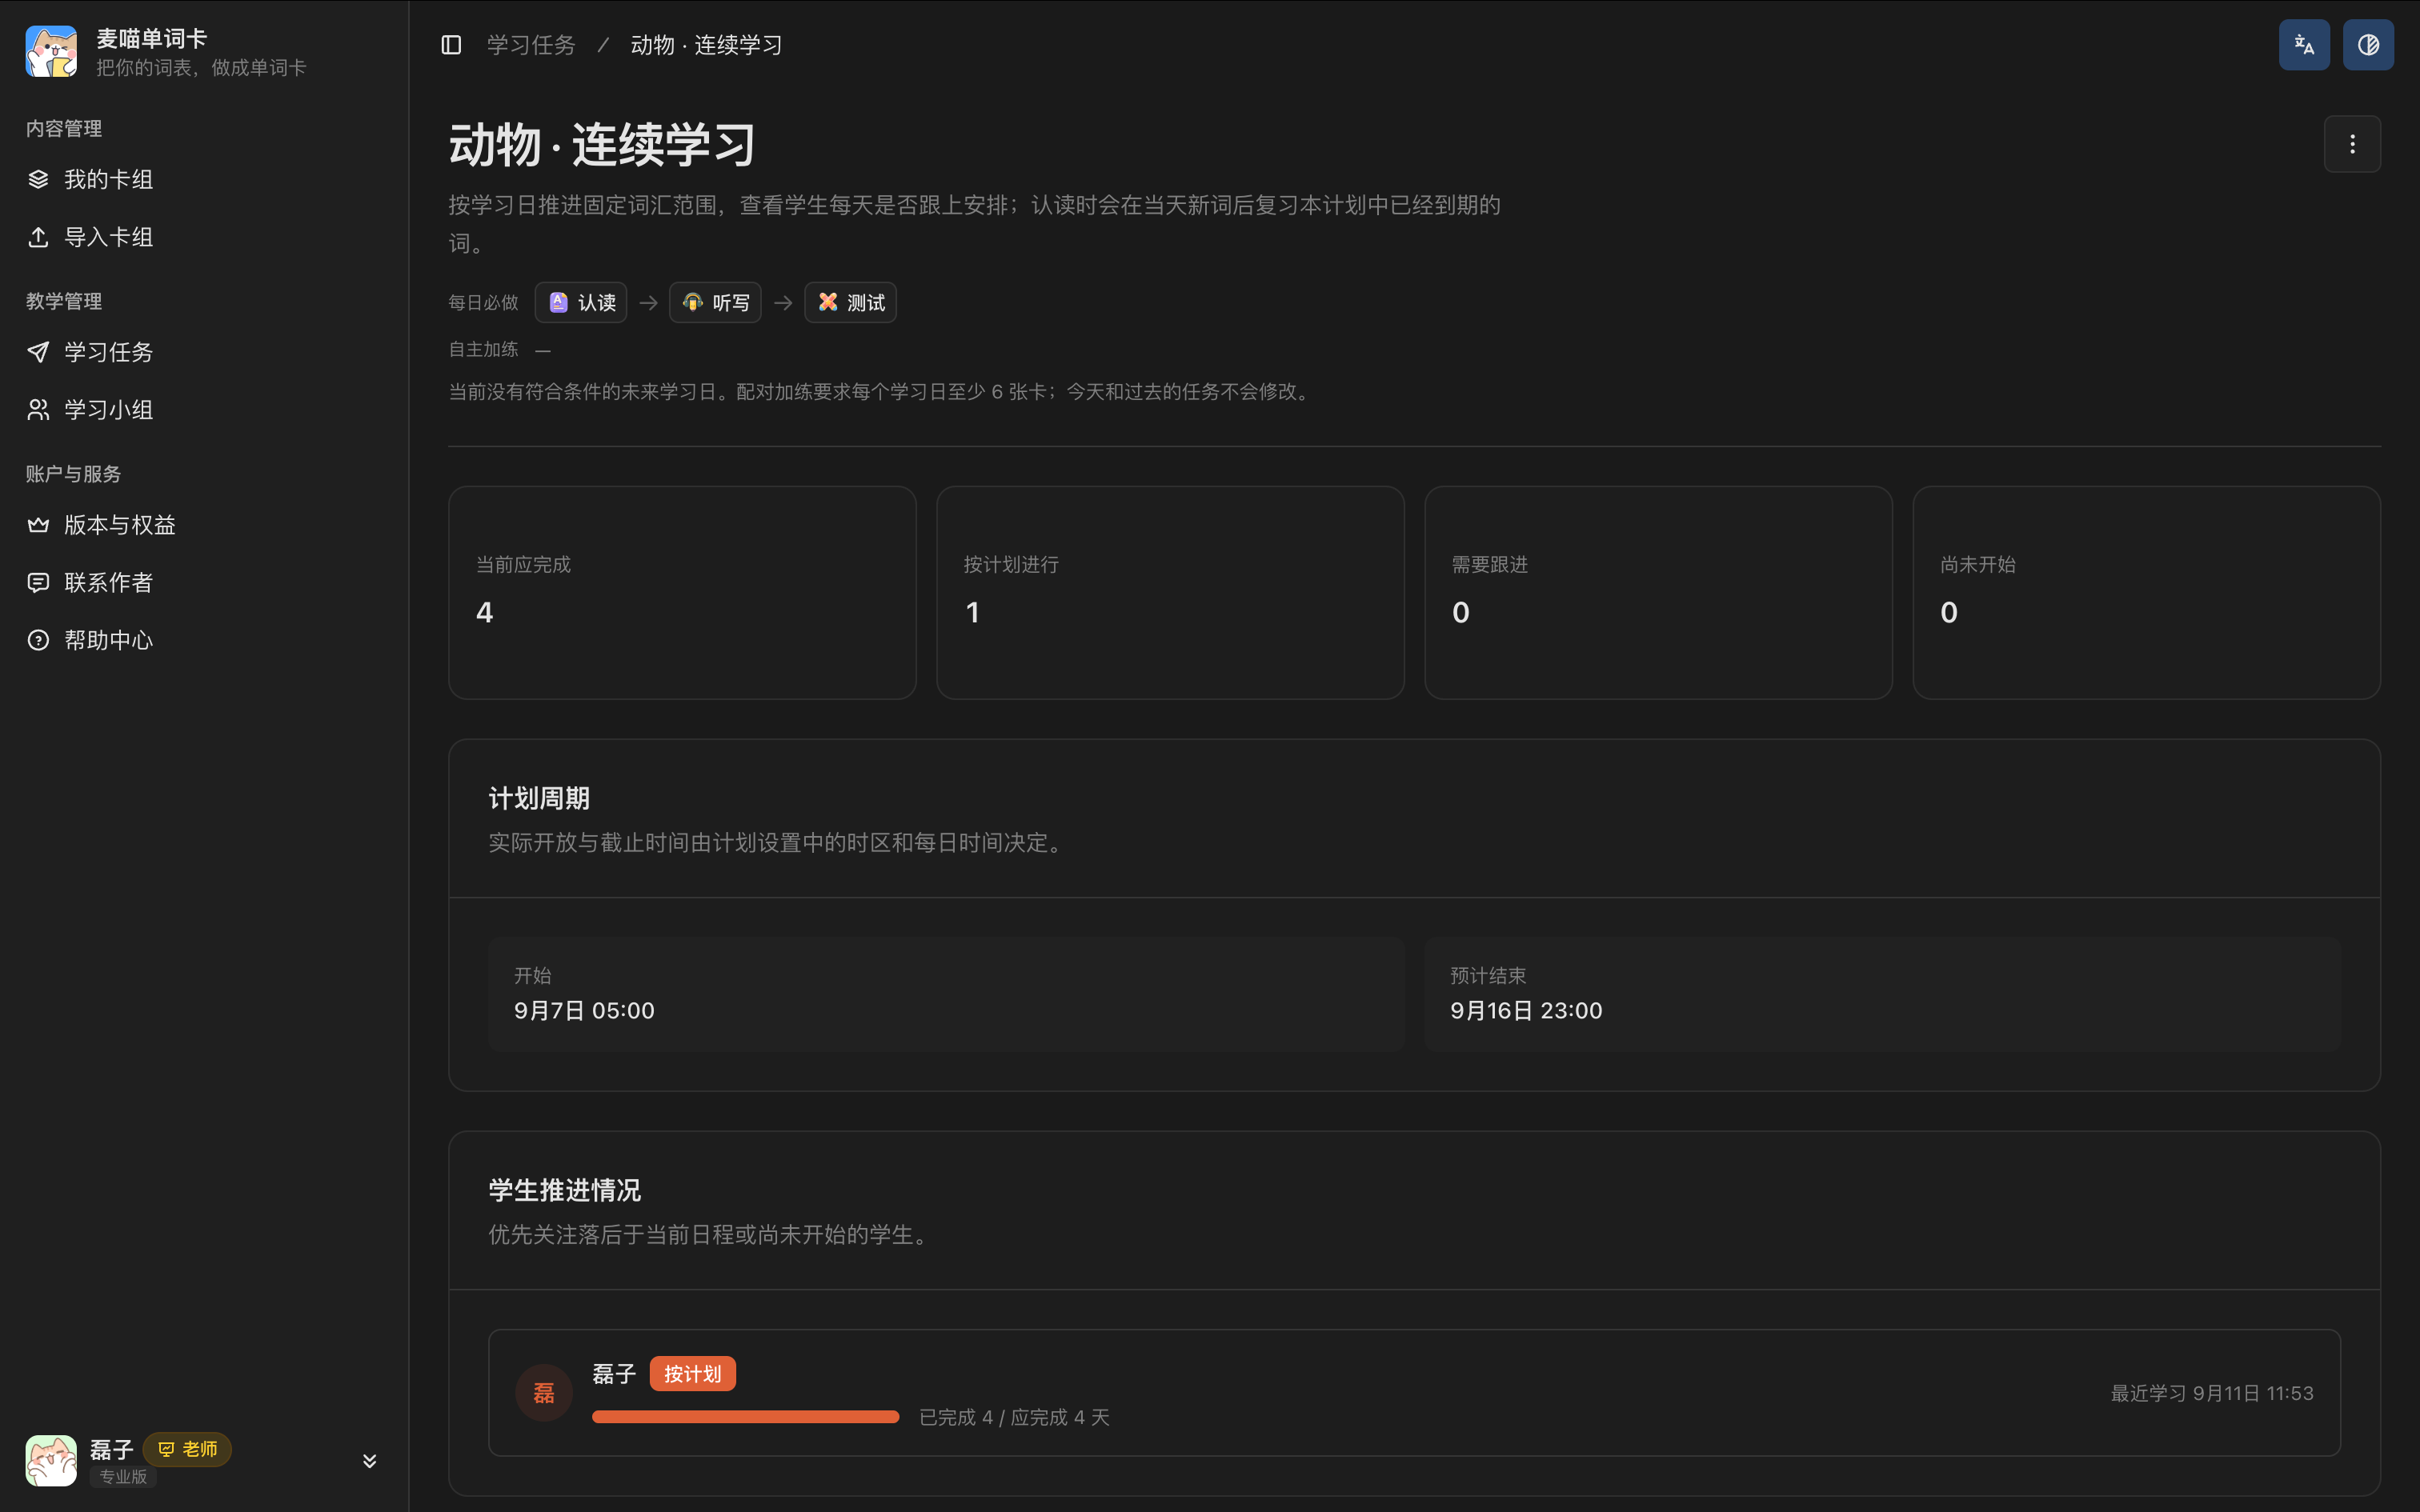Open 导入卡组 in sidebar
2420x1512 pixels.
point(204,237)
